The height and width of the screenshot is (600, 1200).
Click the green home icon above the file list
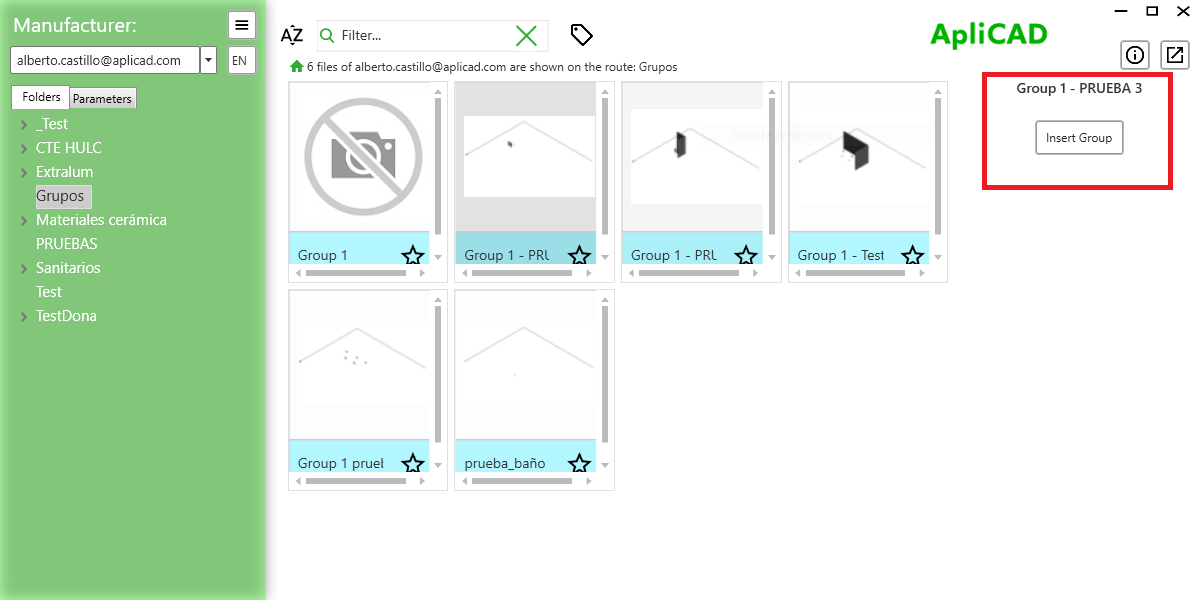295,67
